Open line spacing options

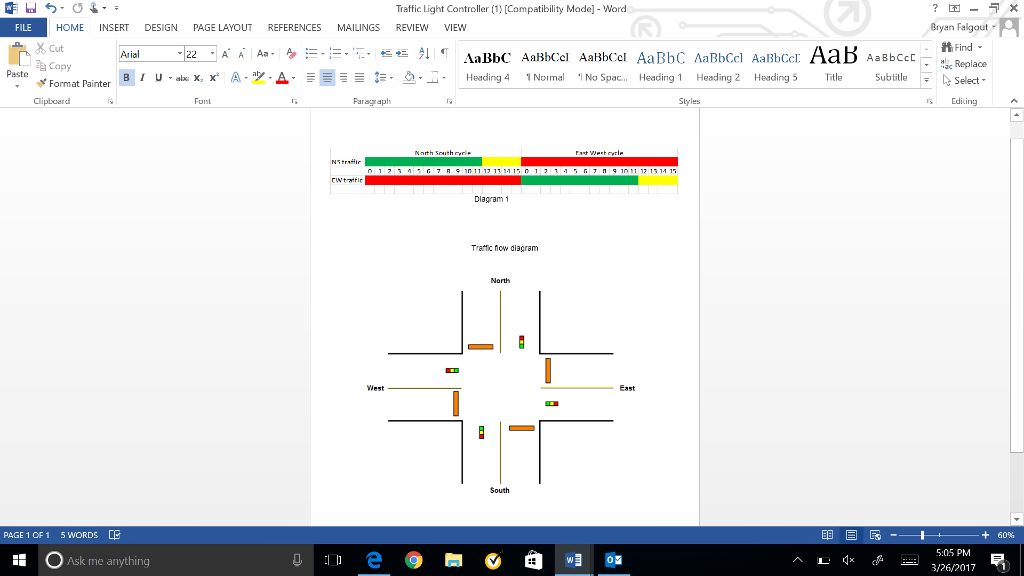tap(383, 78)
